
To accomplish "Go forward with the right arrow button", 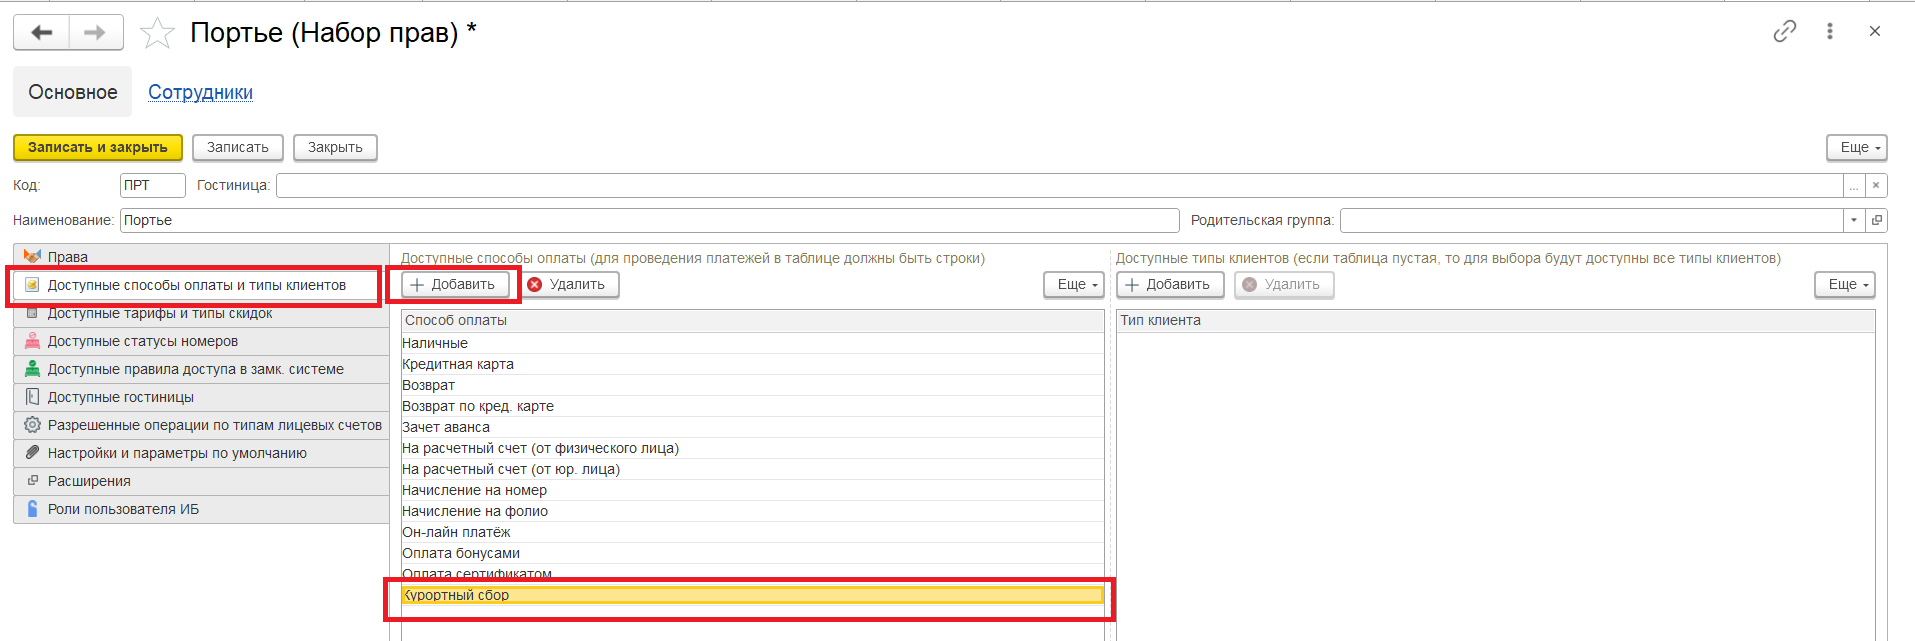I will (96, 32).
